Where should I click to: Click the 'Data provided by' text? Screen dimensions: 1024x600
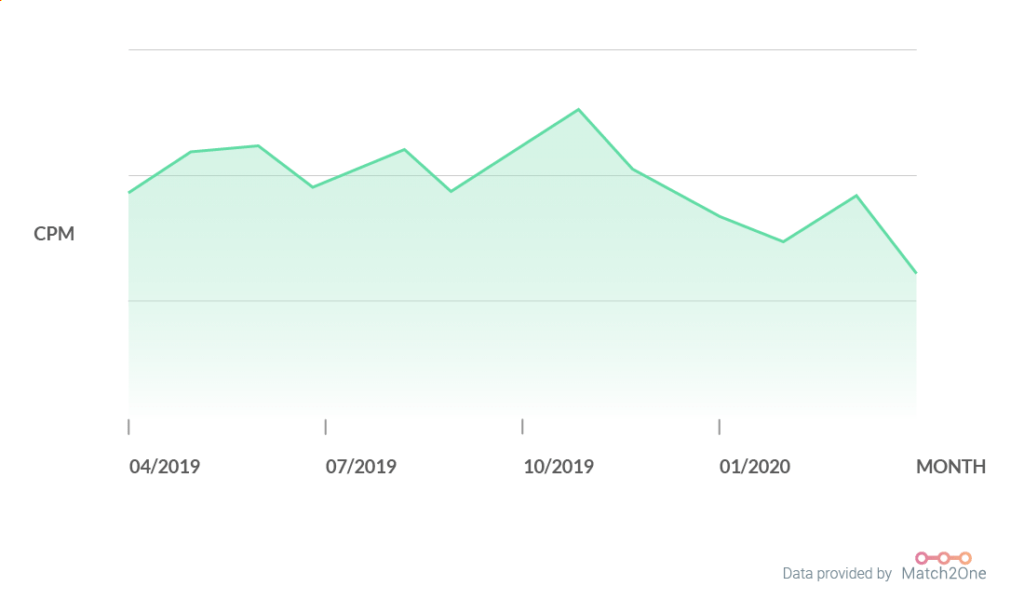point(837,574)
